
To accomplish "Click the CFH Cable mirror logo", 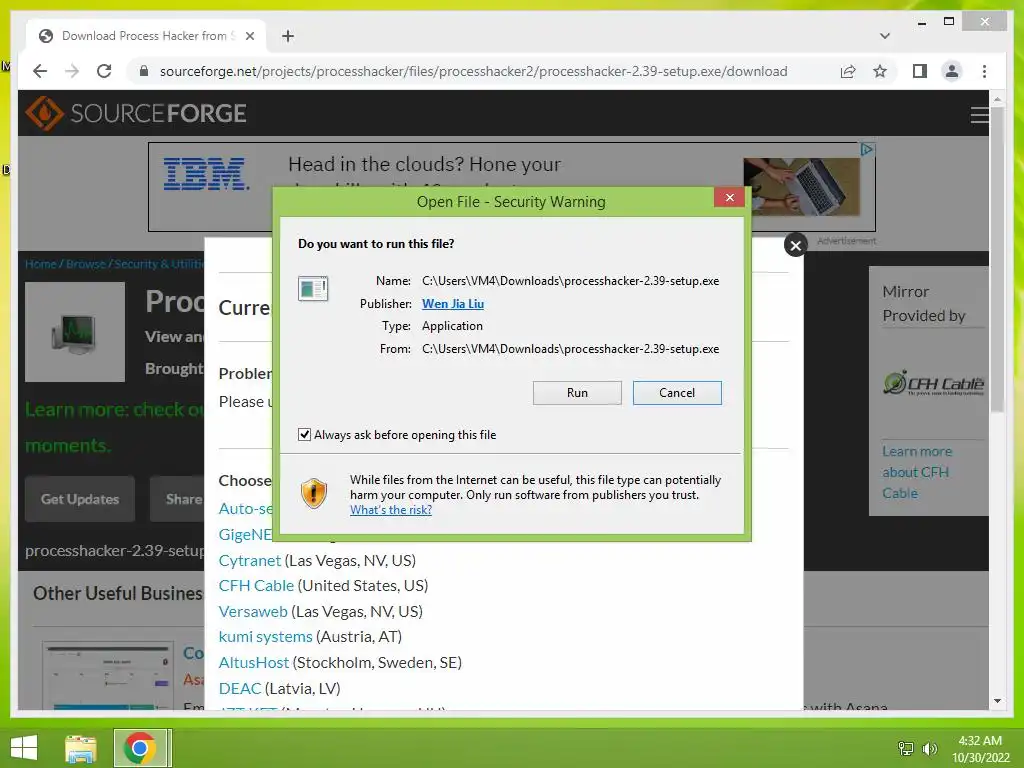I will pos(933,383).
